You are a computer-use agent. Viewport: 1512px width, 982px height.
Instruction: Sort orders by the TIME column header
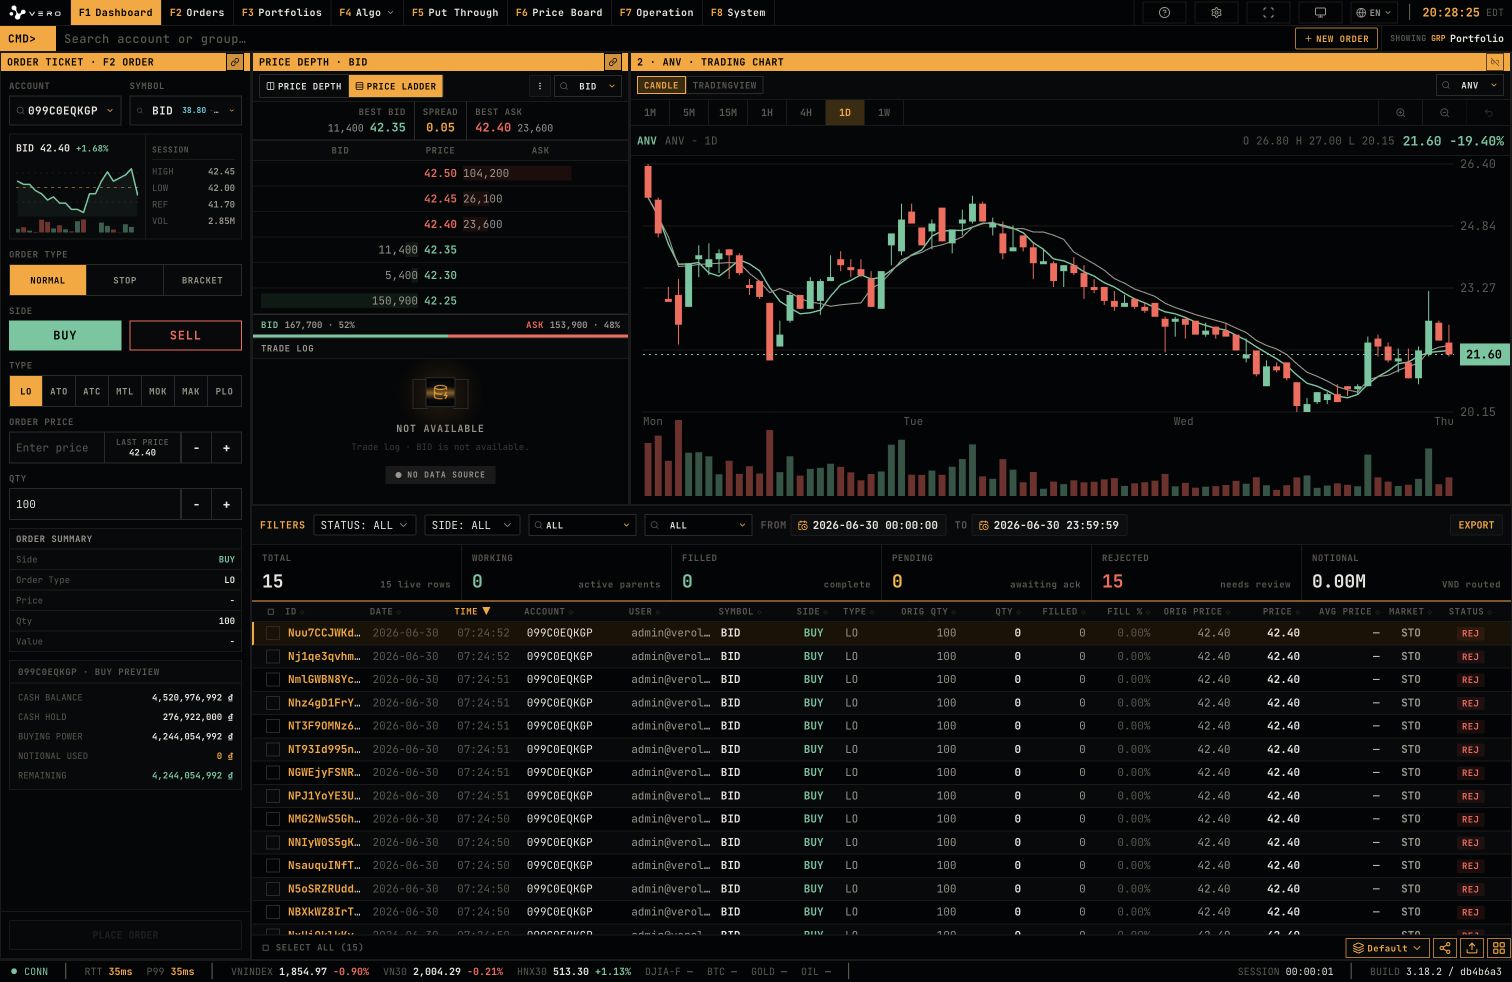tap(472, 611)
